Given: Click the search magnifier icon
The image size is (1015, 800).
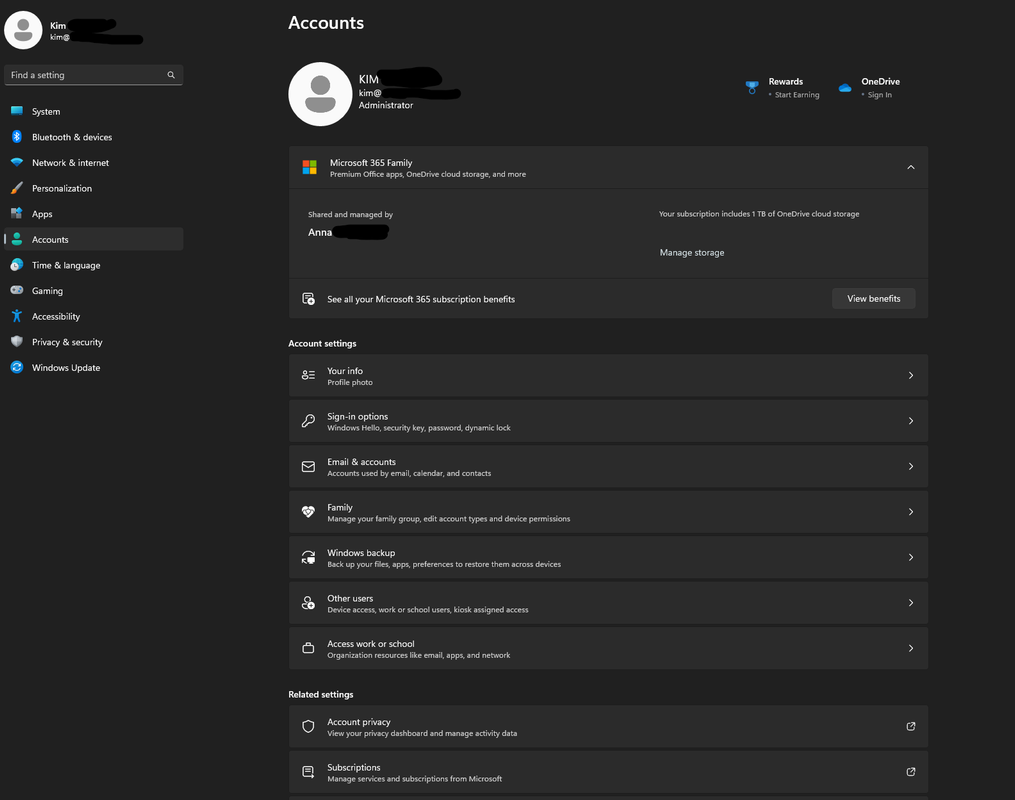Looking at the screenshot, I should [171, 75].
